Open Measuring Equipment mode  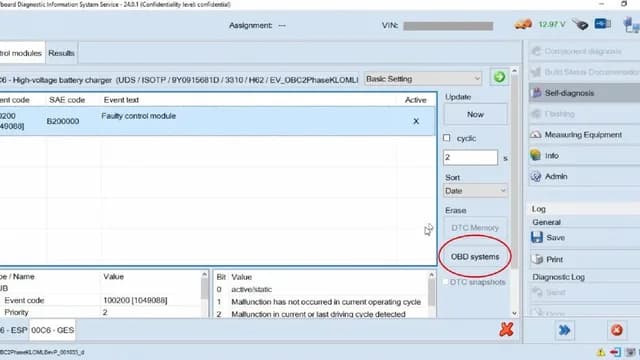pyautogui.click(x=584, y=135)
